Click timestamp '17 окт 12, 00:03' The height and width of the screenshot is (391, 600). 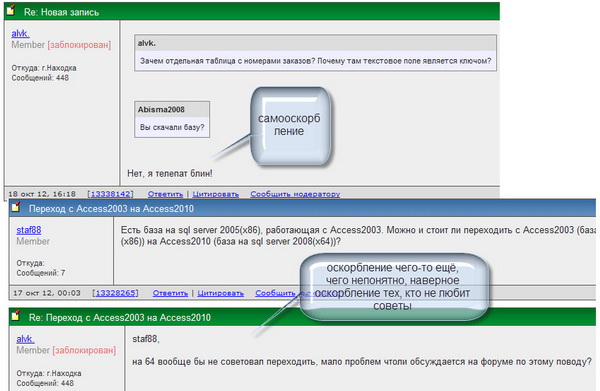[47, 293]
